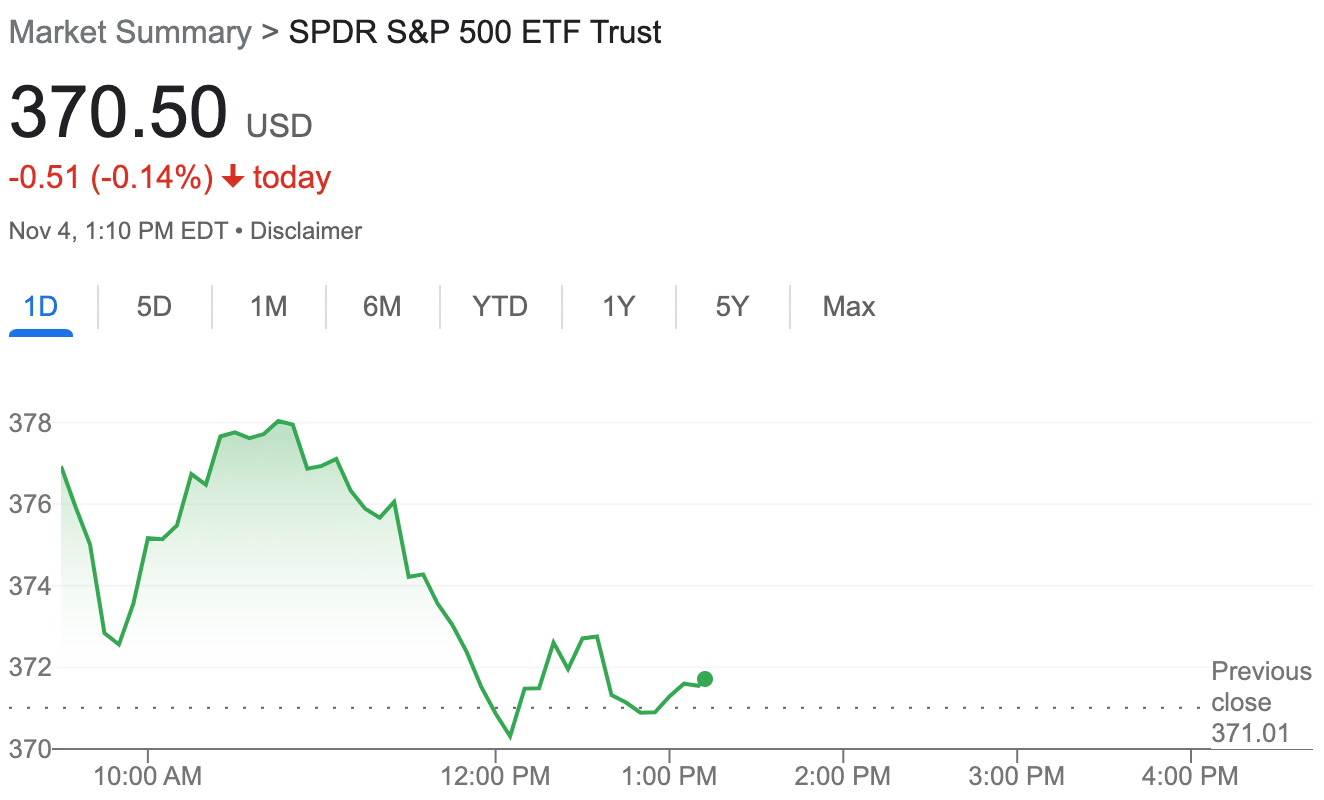The image size is (1324, 800).
Task: Open the 1M time range
Action: click(268, 306)
